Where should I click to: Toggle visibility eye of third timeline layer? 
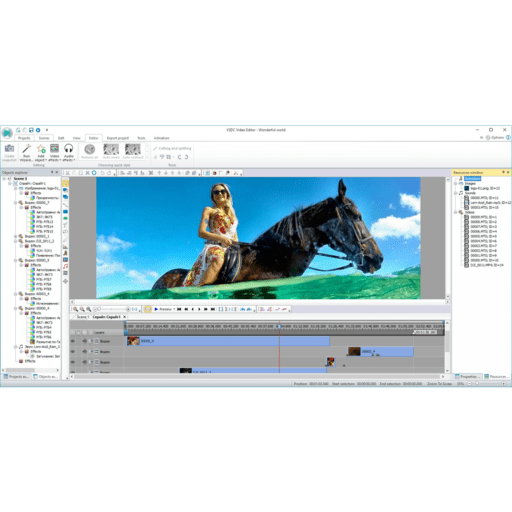pos(73,362)
